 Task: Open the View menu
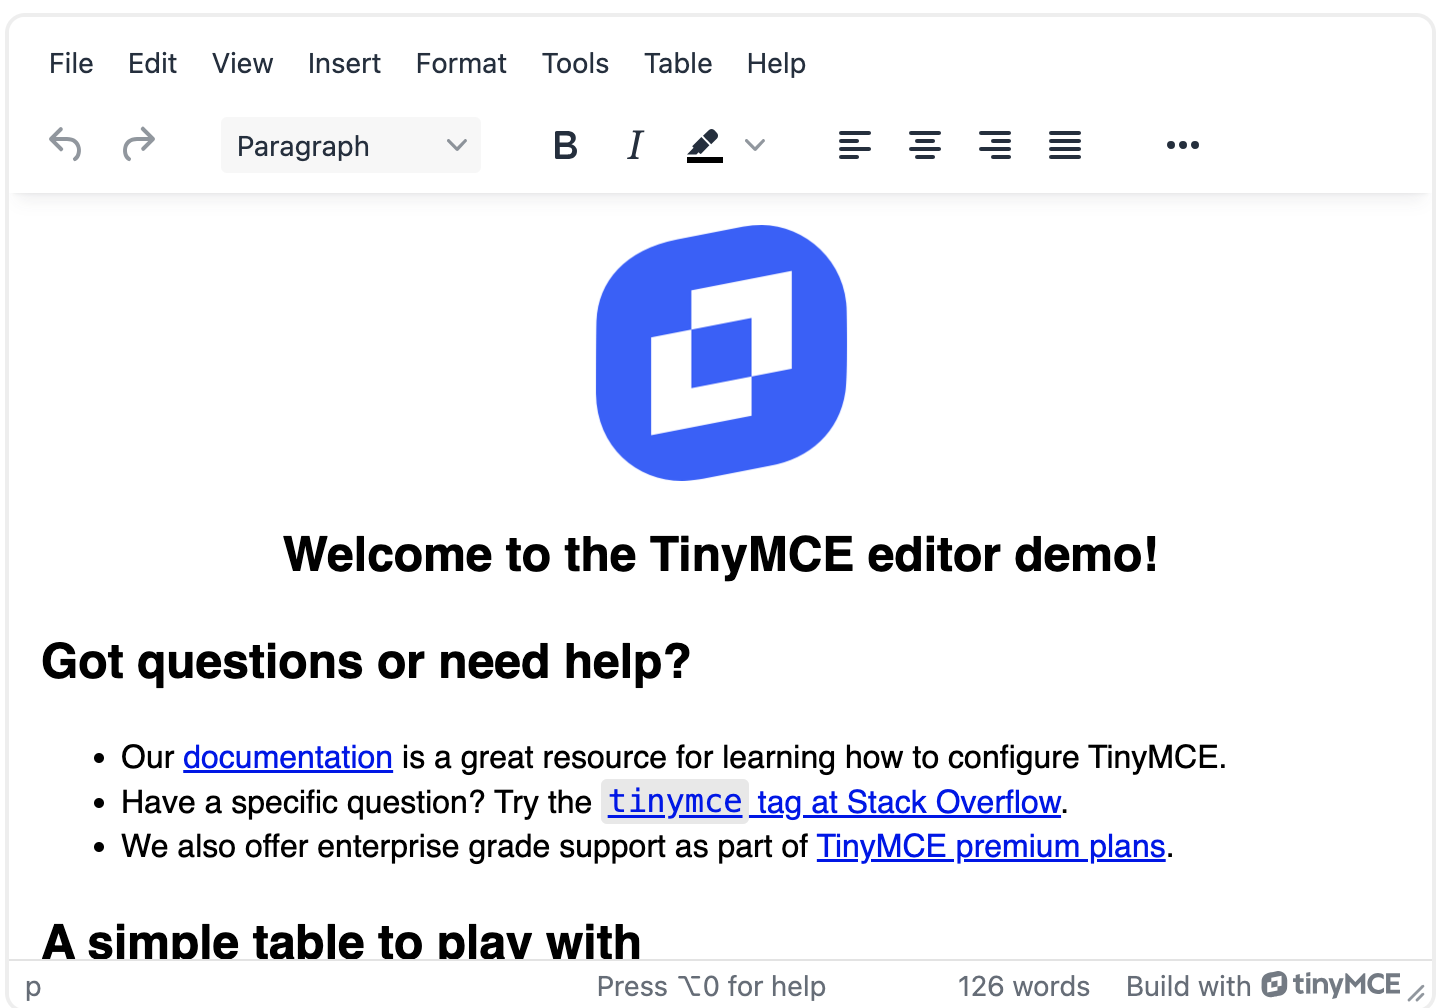click(242, 63)
